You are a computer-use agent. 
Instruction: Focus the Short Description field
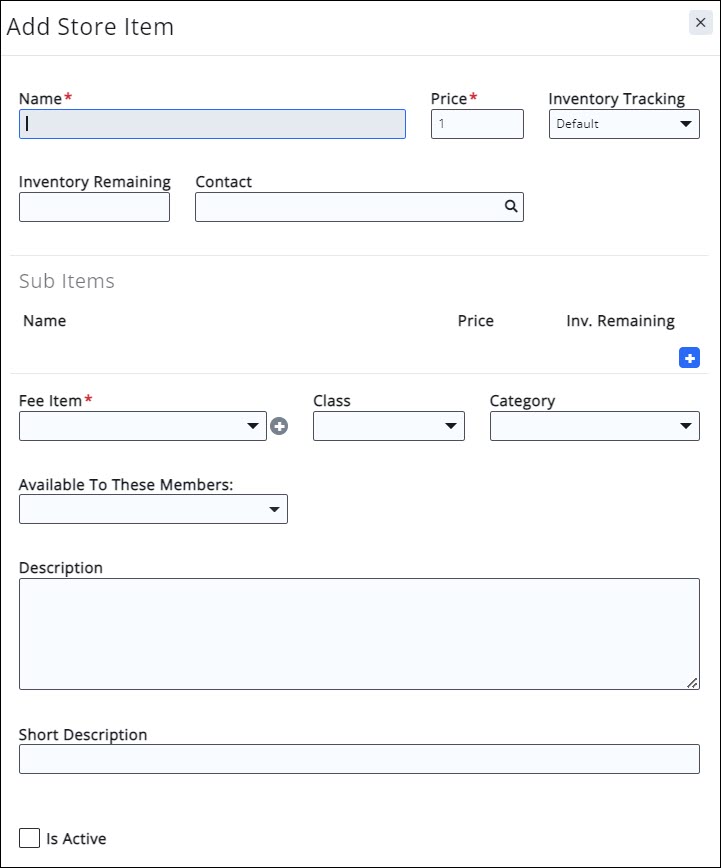click(x=358, y=759)
